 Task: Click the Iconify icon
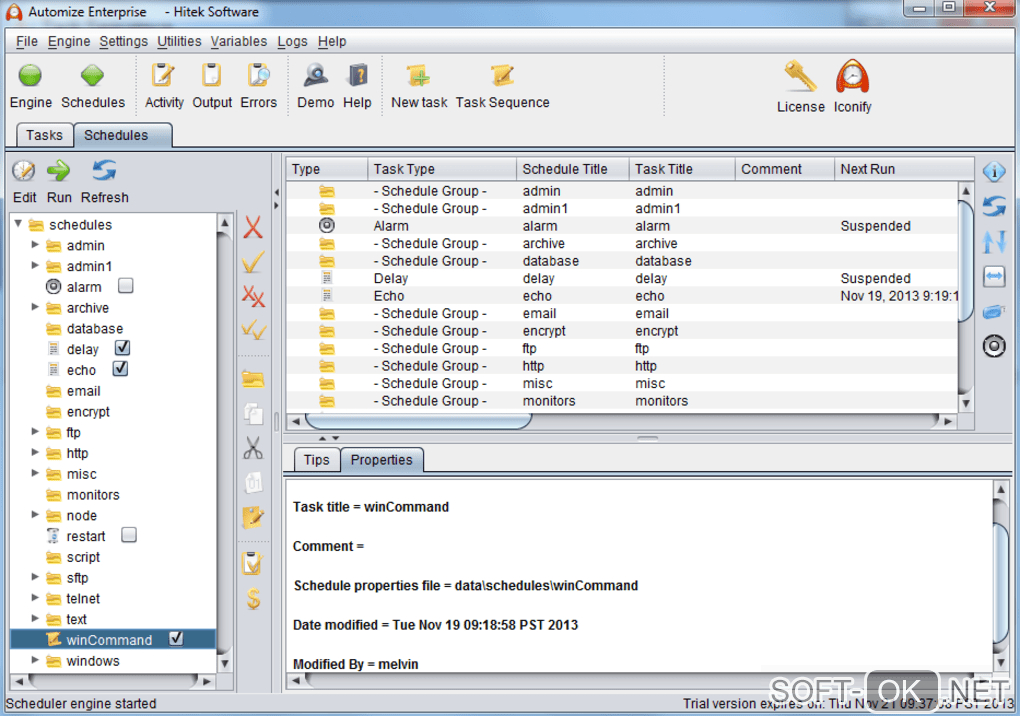pos(852,77)
